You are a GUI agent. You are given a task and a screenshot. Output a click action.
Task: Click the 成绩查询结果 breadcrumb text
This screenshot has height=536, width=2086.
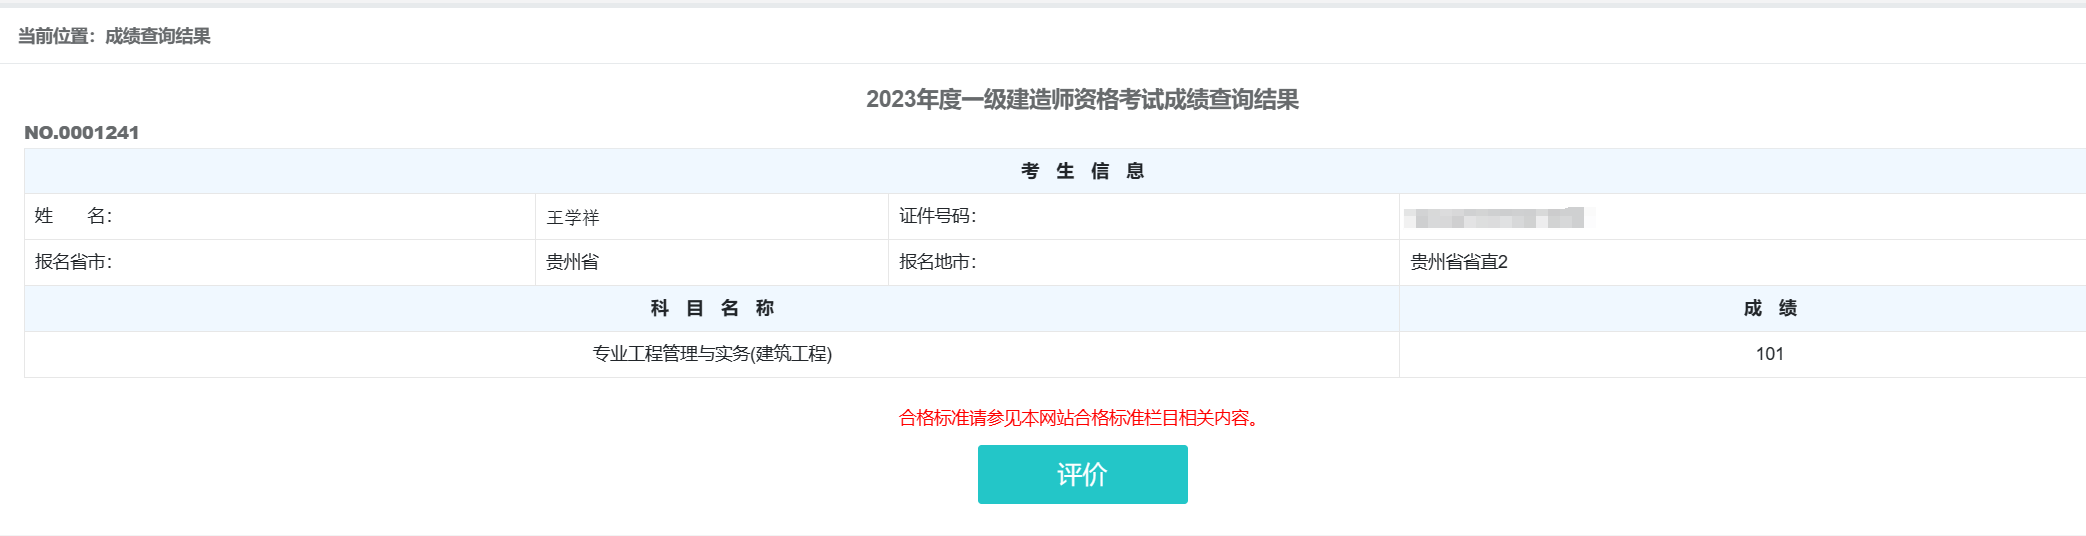(x=158, y=37)
